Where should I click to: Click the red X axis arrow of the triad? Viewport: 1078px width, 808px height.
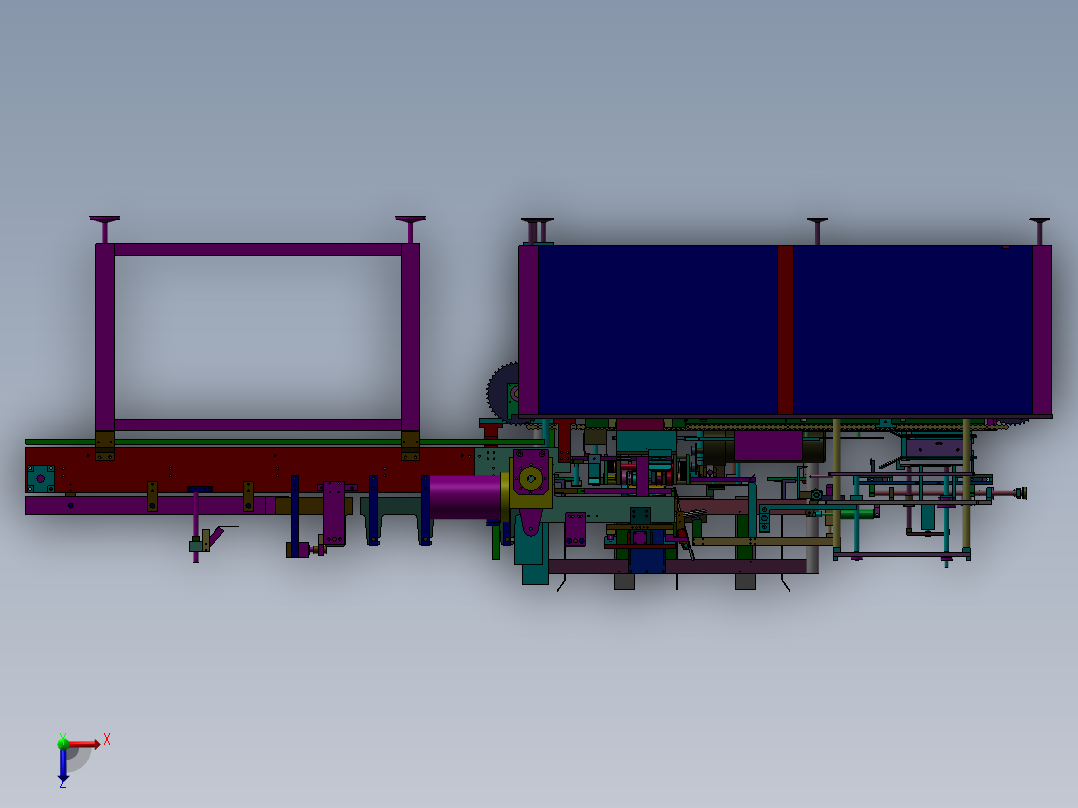(84, 744)
